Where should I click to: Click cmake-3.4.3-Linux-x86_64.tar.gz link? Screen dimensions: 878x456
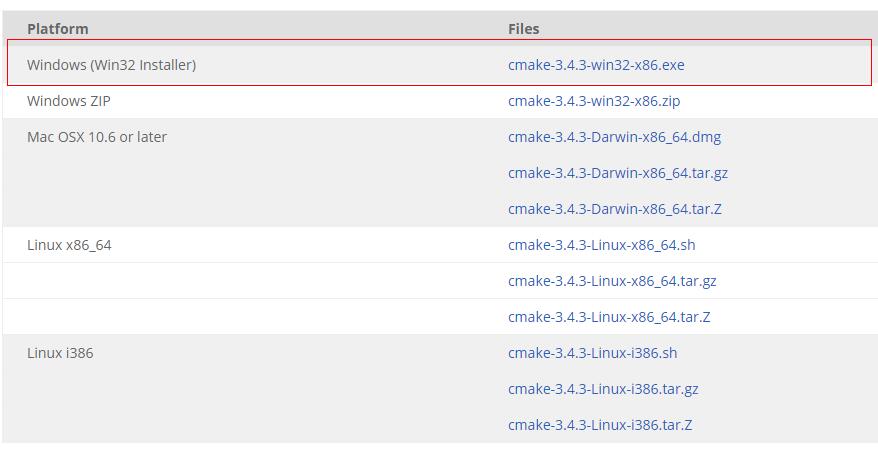coord(612,281)
